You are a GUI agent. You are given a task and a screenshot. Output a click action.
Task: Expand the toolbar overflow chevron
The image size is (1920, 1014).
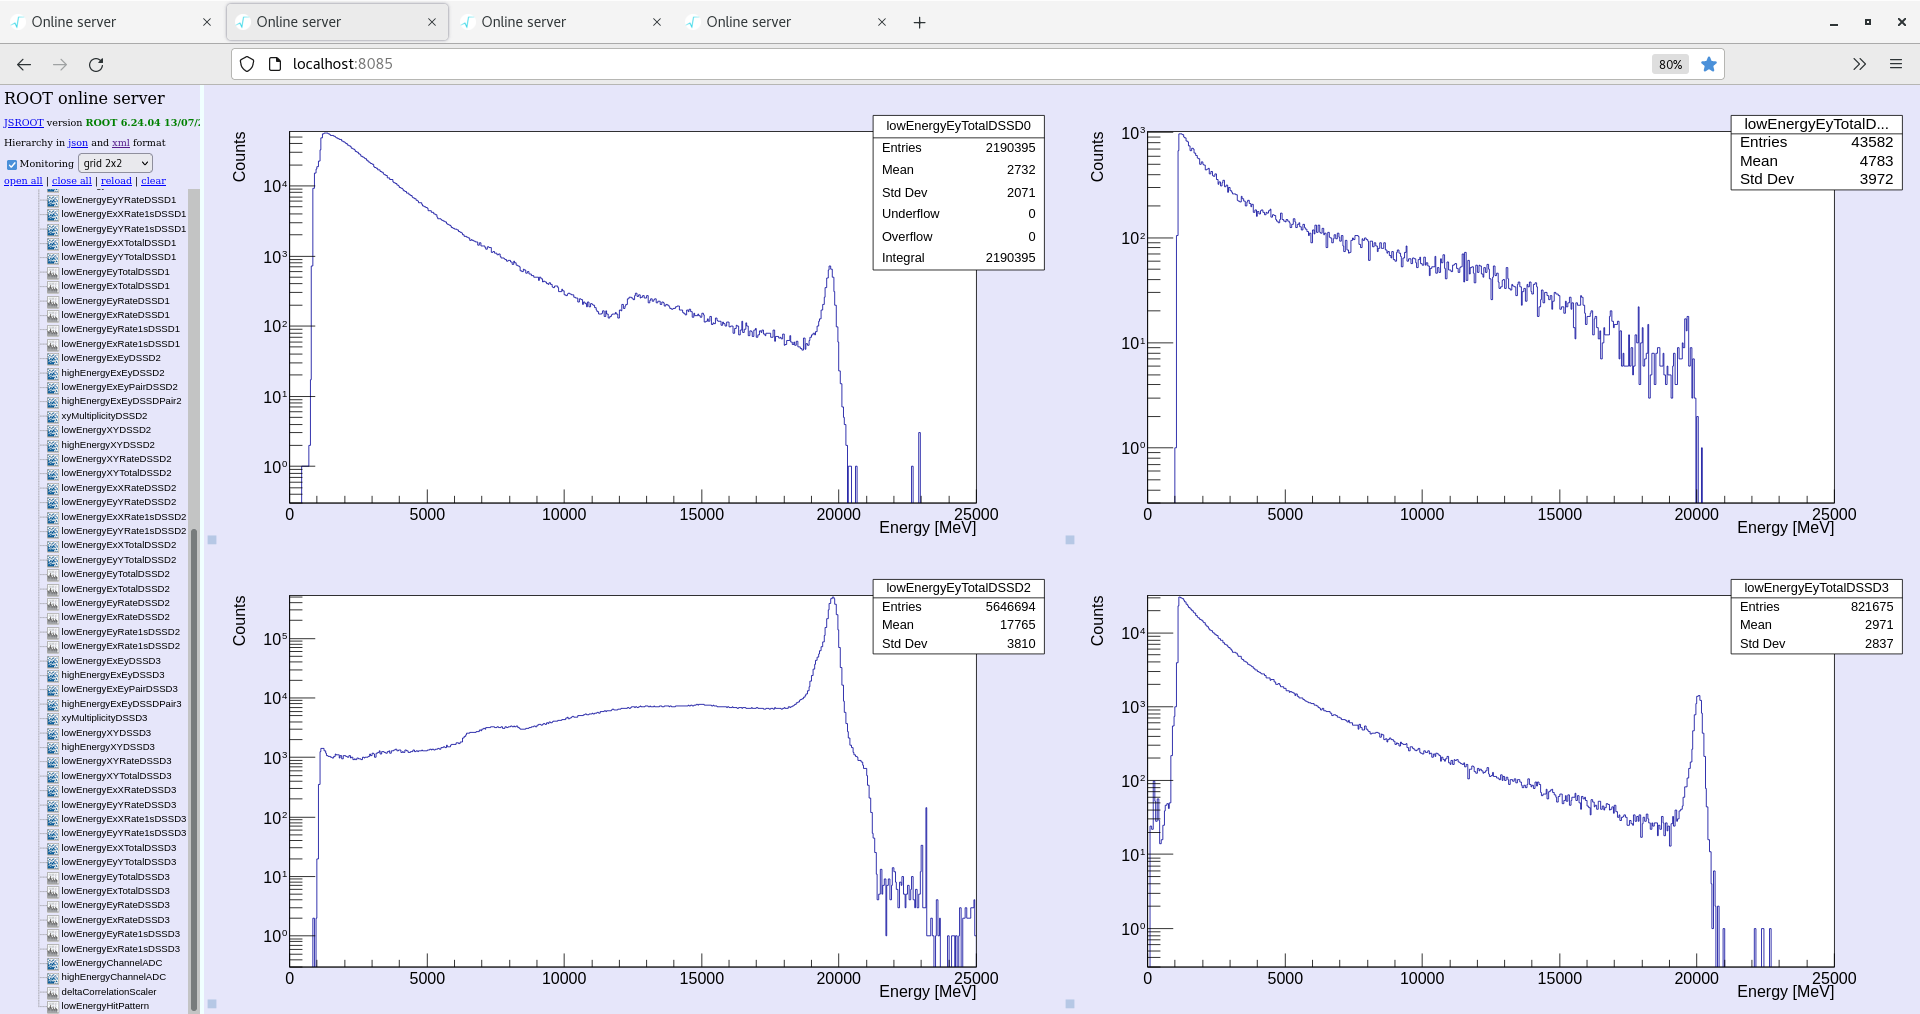pos(1859,64)
